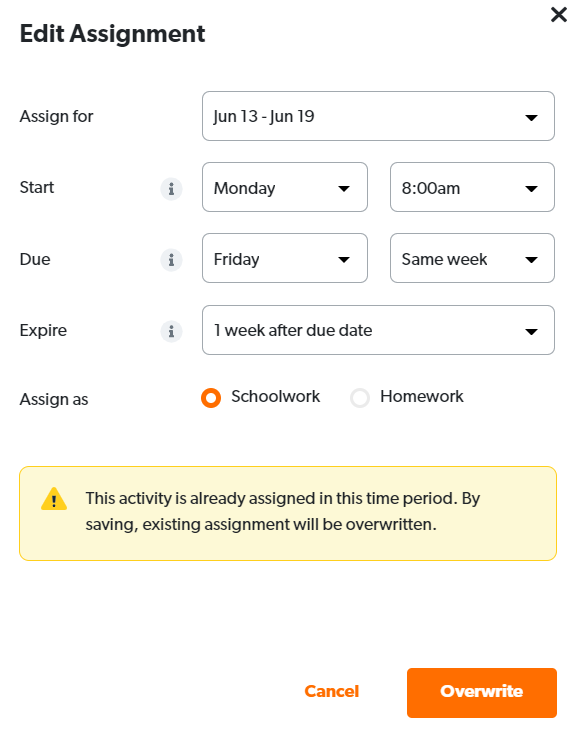This screenshot has height=737, width=576.
Task: Click the overwrite warning message box
Action: (x=288, y=513)
